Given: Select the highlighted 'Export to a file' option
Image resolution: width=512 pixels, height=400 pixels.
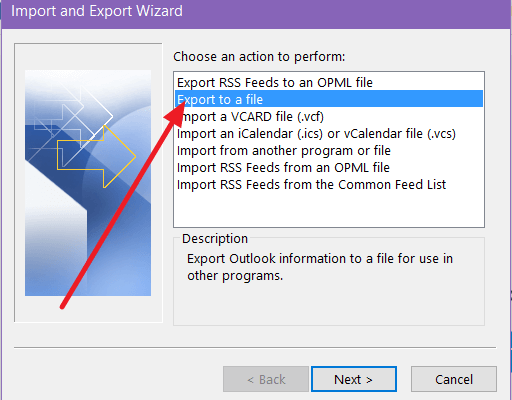Looking at the screenshot, I should tap(329, 99).
